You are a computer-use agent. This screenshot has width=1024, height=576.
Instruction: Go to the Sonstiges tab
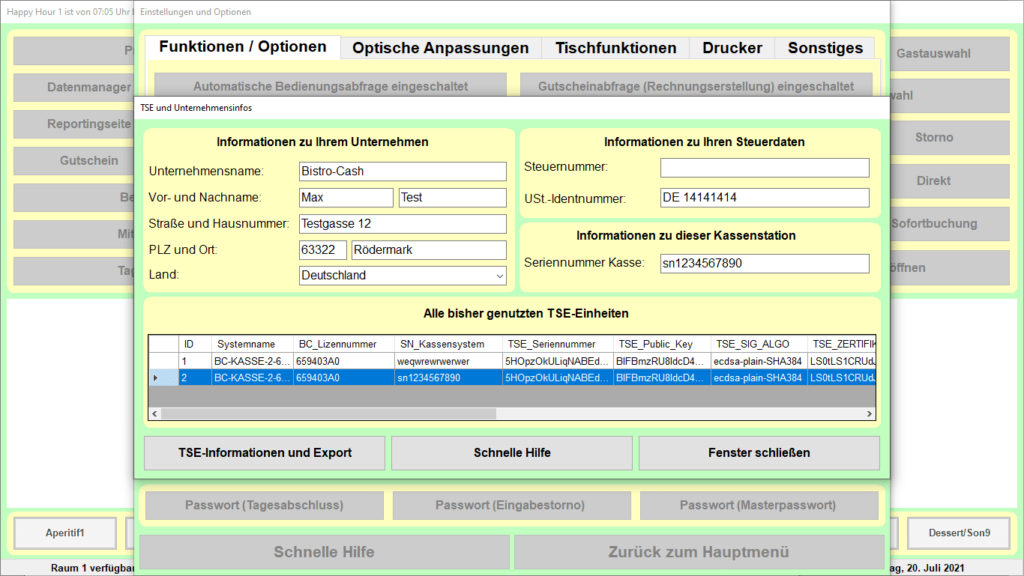825,48
